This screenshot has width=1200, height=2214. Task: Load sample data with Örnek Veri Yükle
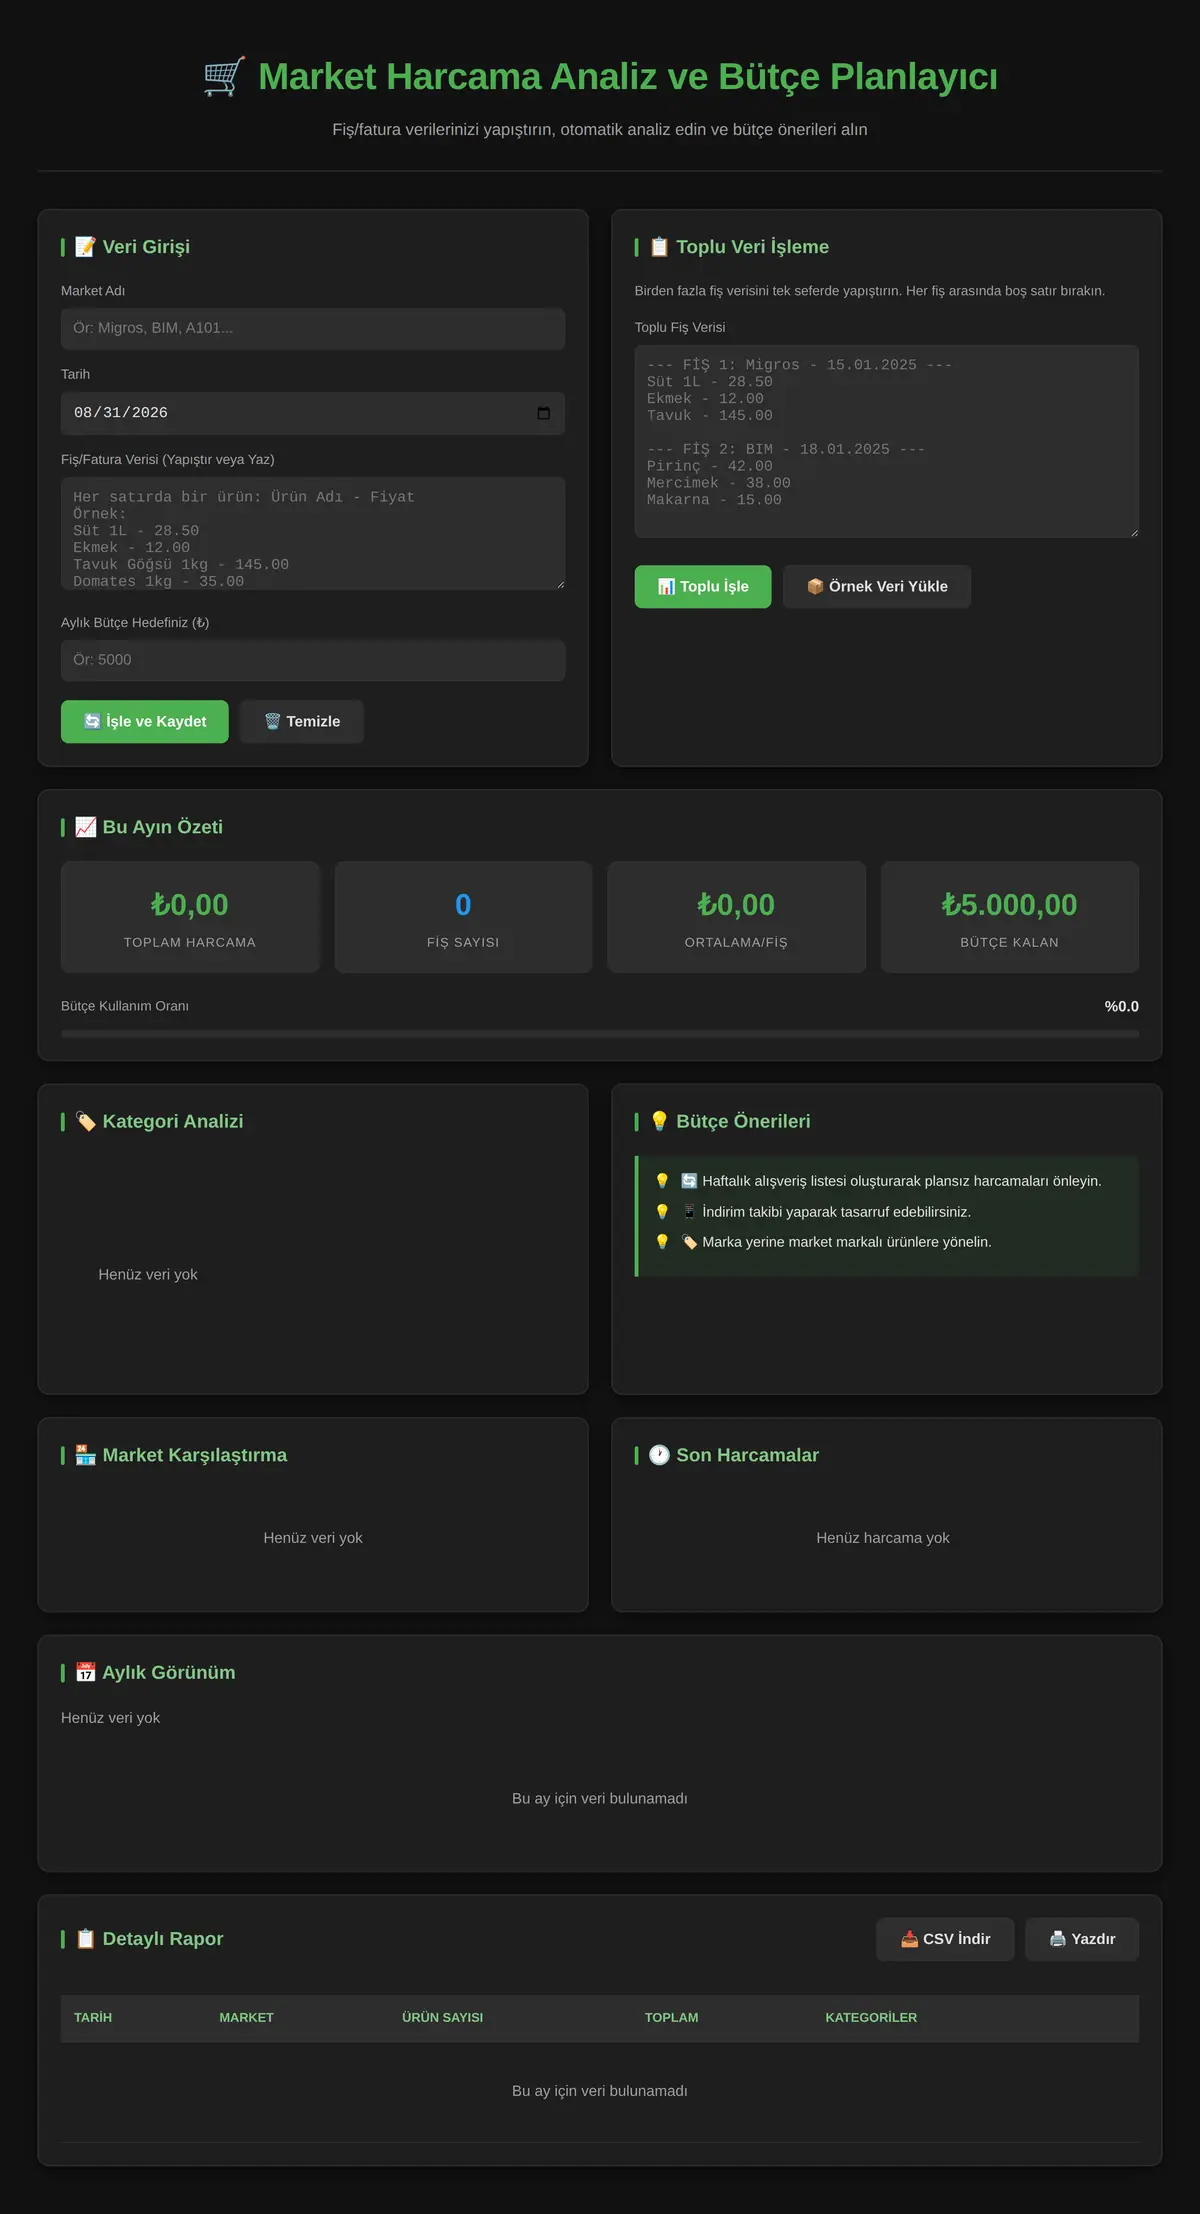877,587
